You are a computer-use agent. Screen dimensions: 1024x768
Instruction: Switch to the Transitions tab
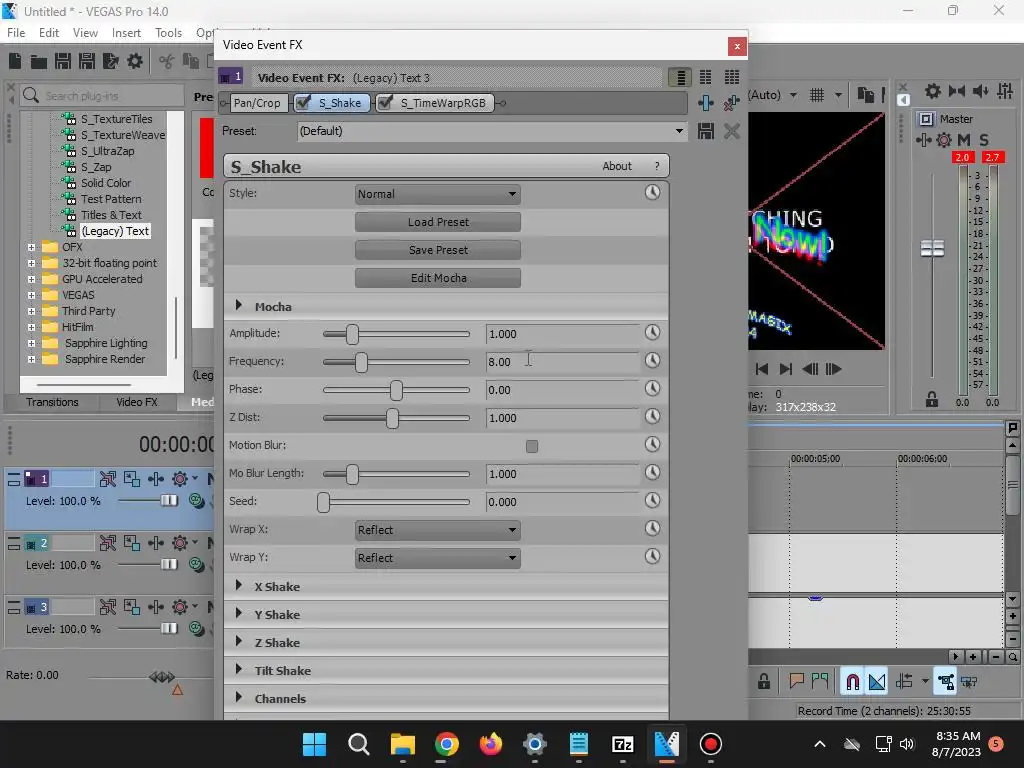click(52, 402)
